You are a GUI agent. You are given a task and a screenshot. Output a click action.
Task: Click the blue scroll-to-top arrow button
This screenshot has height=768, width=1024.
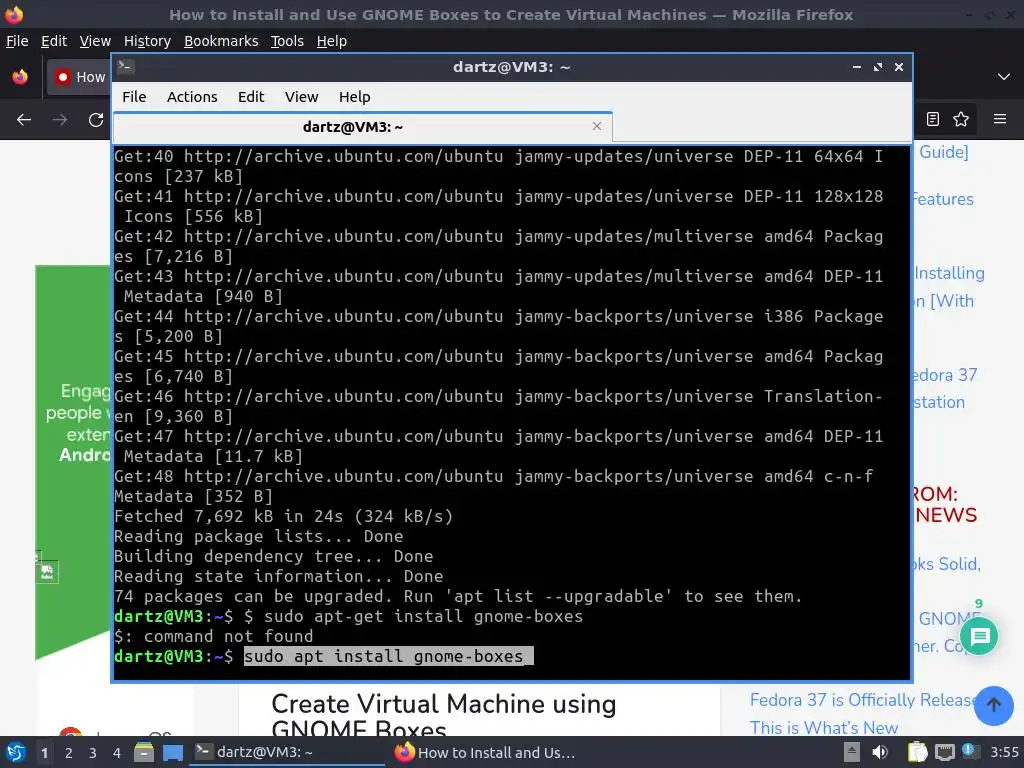tap(993, 705)
